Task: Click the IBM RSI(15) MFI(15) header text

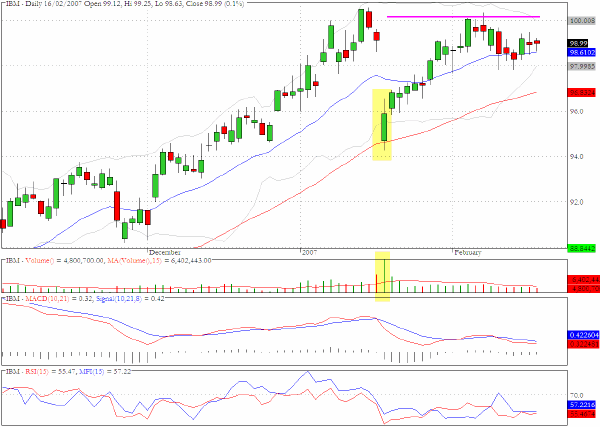Action: click(68, 371)
